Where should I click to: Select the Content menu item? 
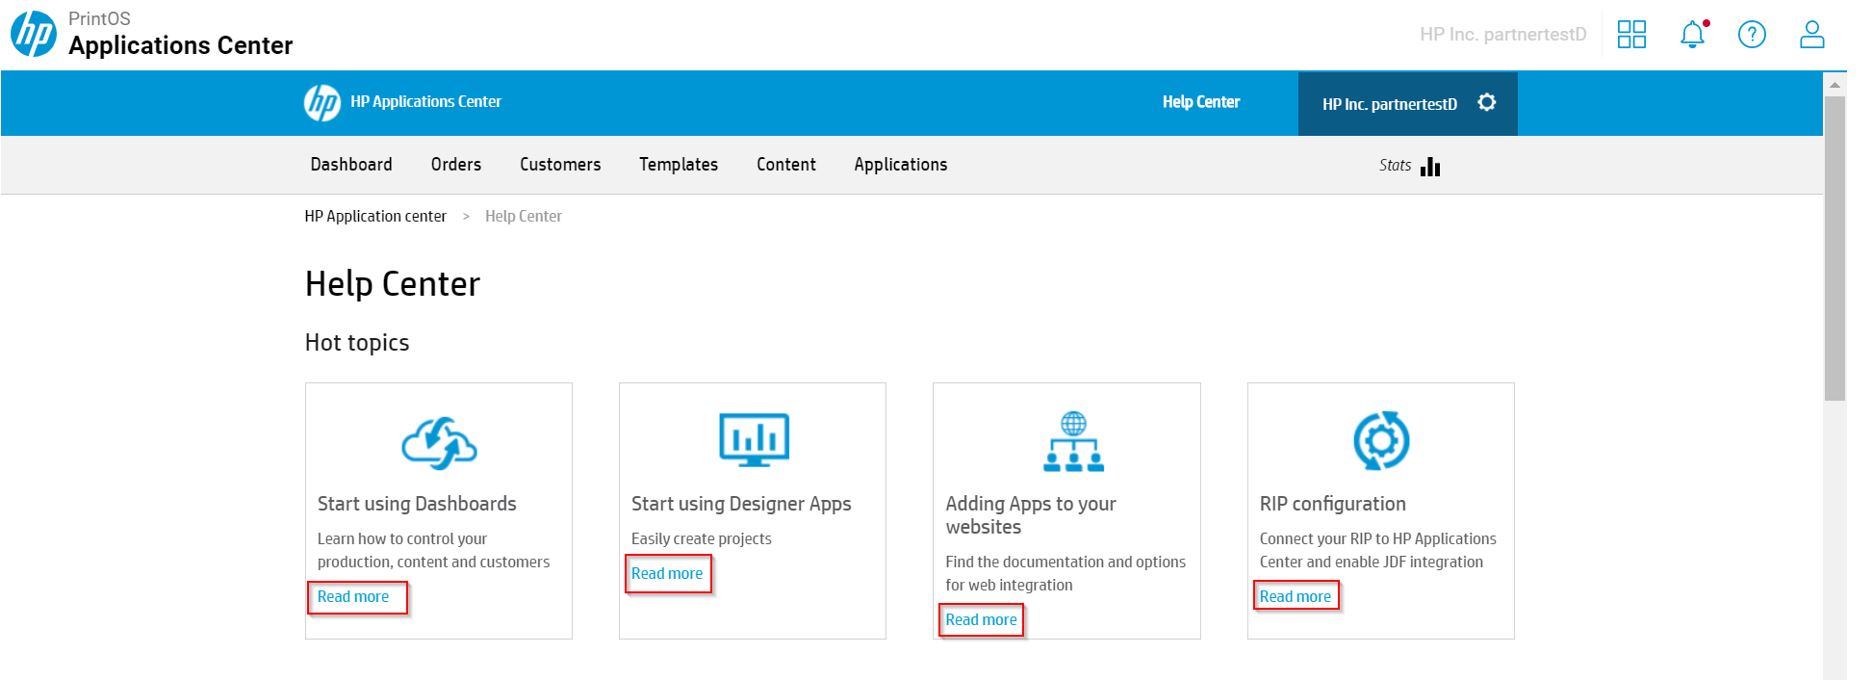click(786, 164)
